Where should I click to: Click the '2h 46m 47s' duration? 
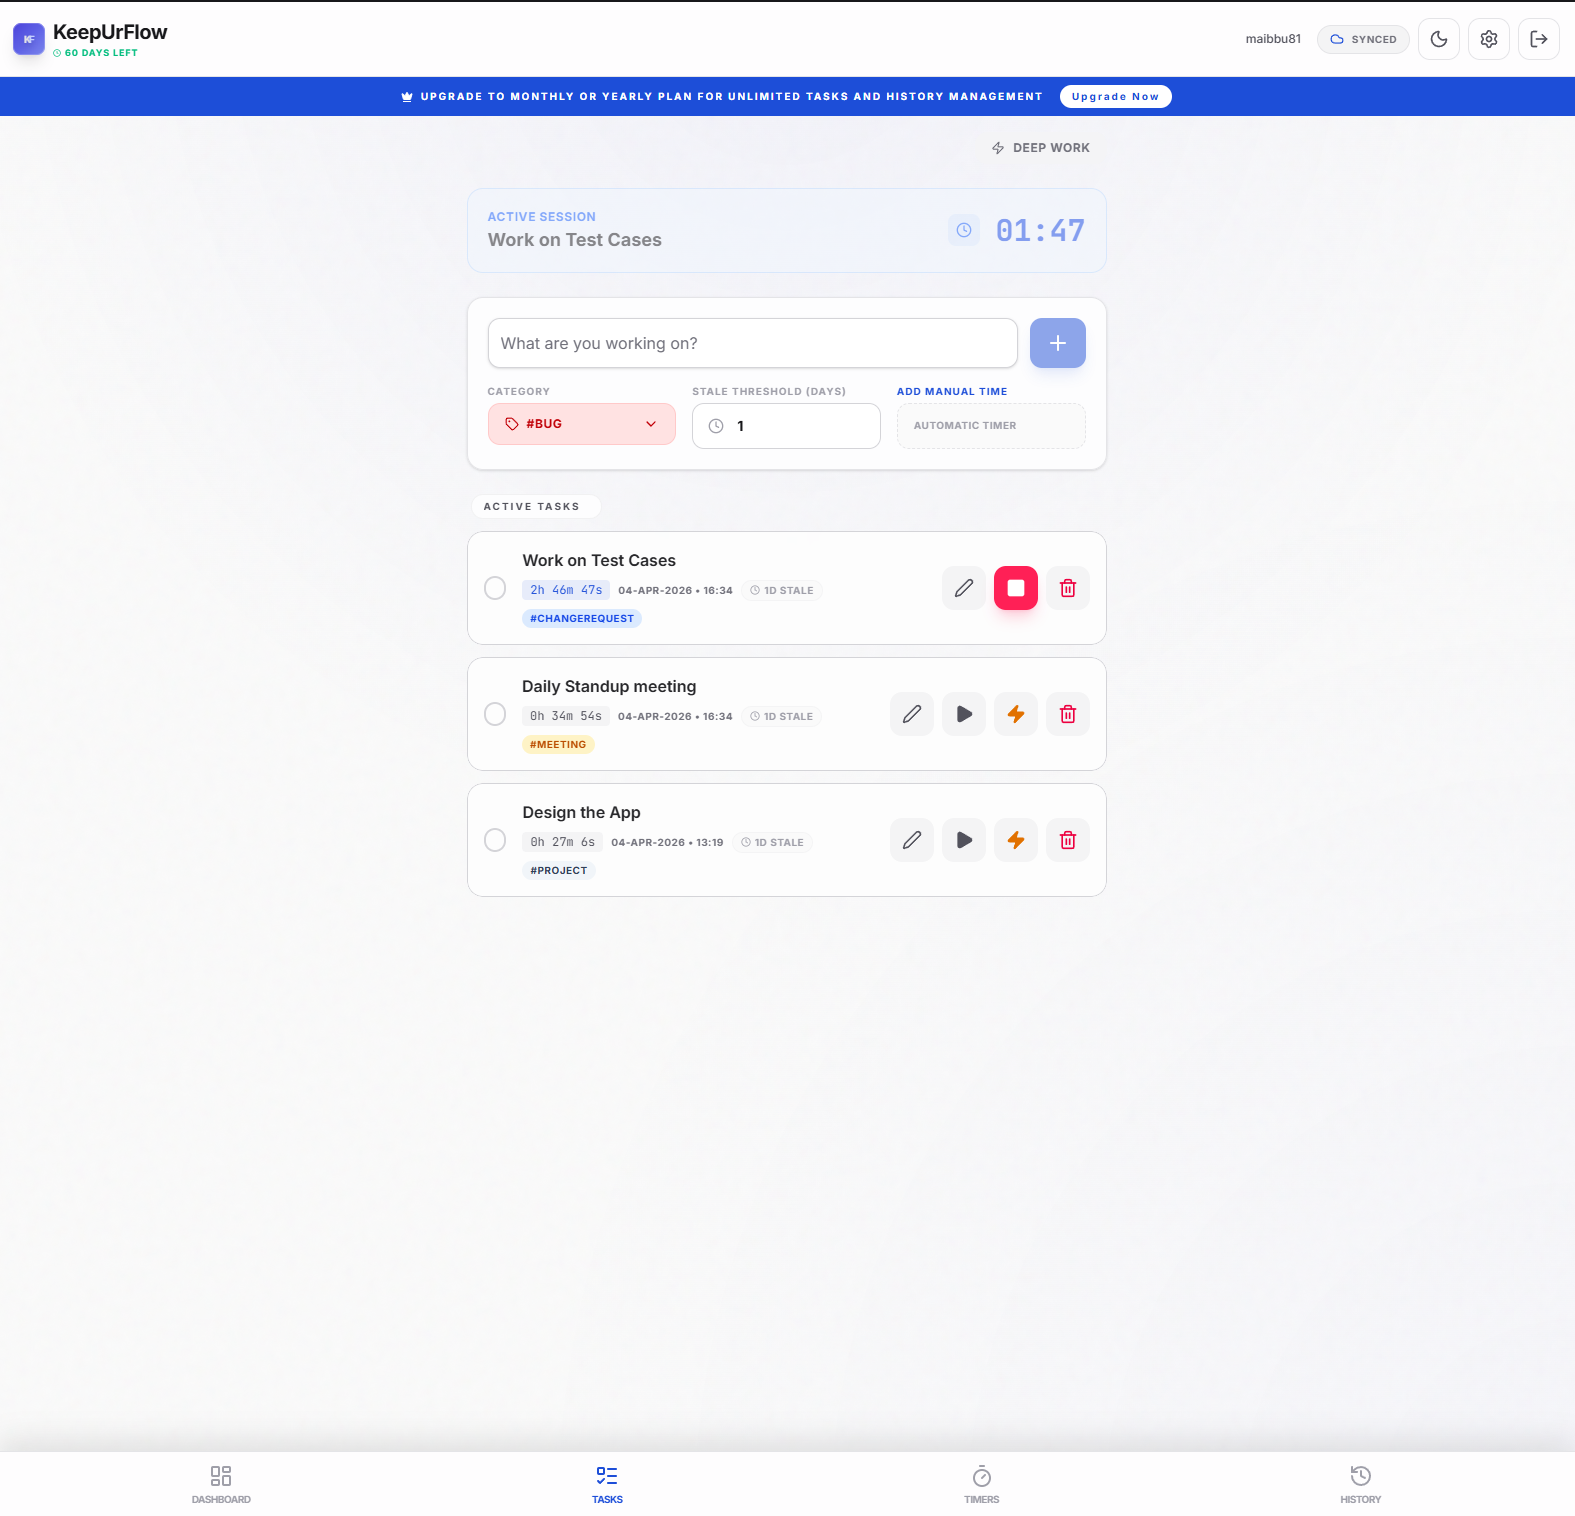(566, 590)
